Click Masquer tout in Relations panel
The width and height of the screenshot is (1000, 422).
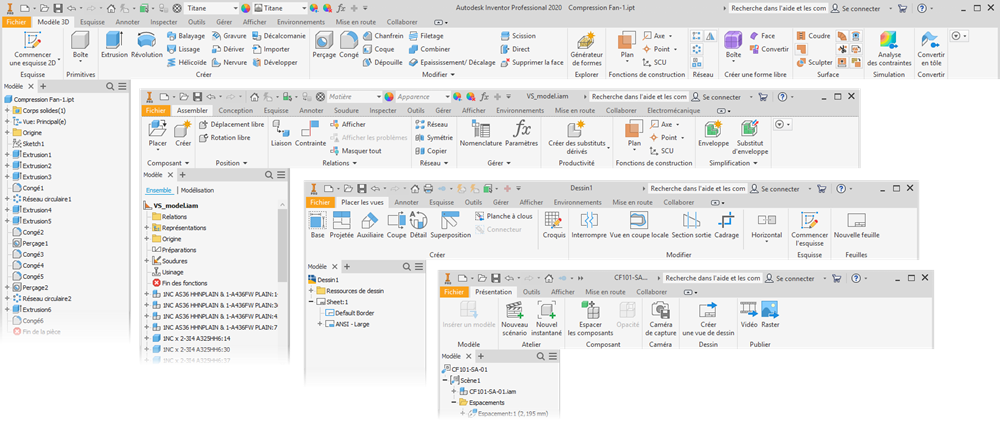pos(356,151)
